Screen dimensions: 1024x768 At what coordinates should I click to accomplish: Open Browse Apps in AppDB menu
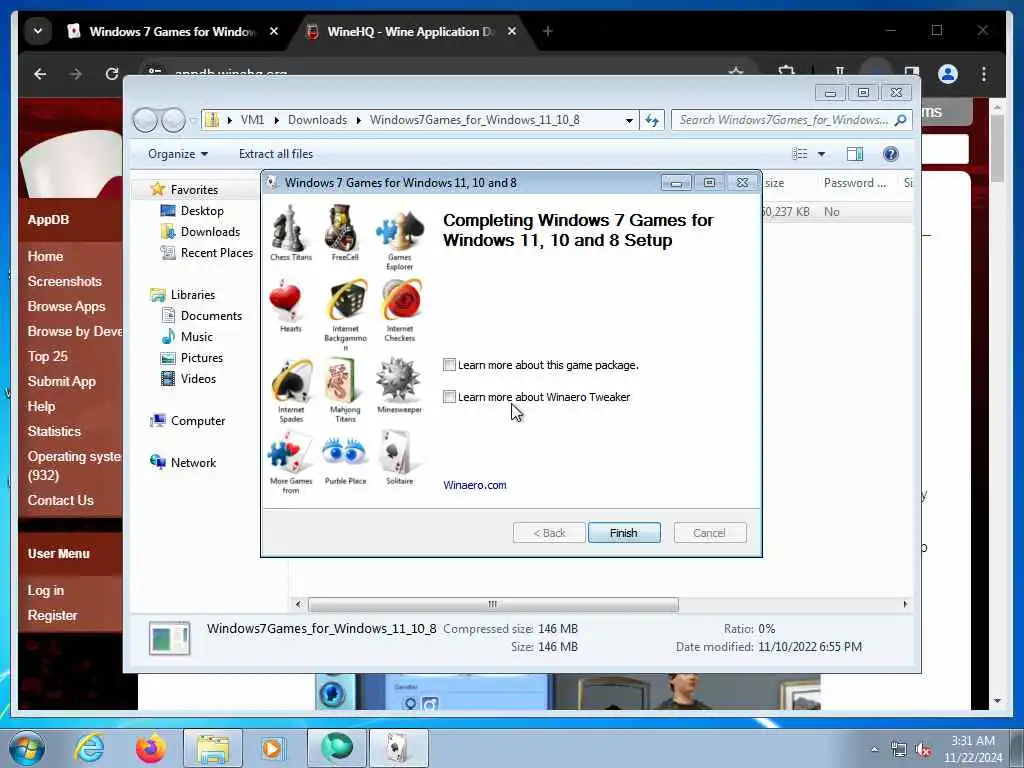[66, 306]
